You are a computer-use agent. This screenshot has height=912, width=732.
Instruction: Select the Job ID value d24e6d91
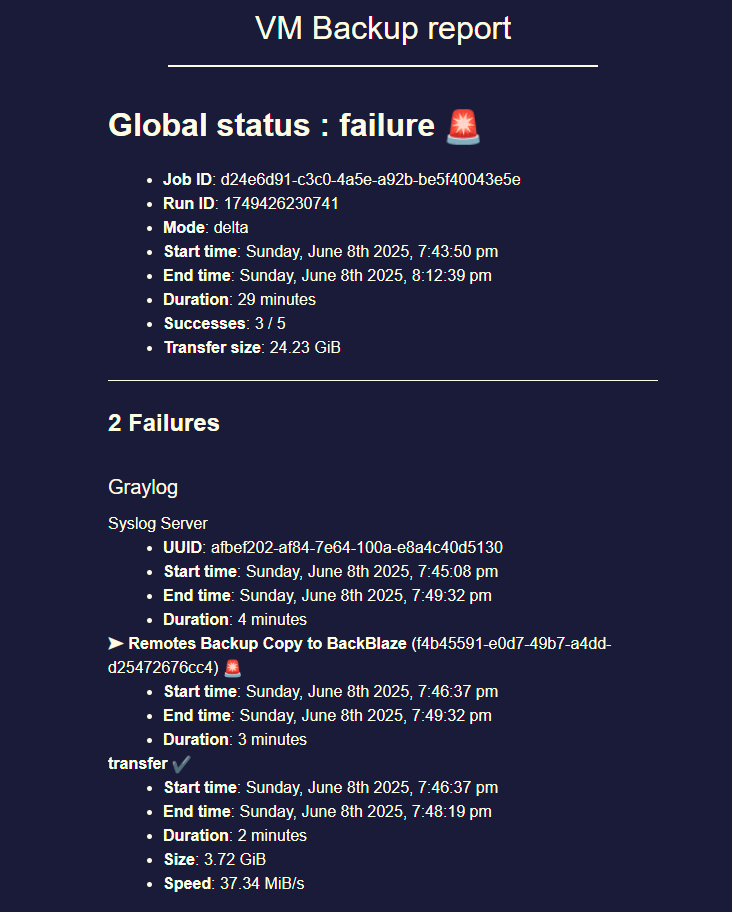coord(370,179)
